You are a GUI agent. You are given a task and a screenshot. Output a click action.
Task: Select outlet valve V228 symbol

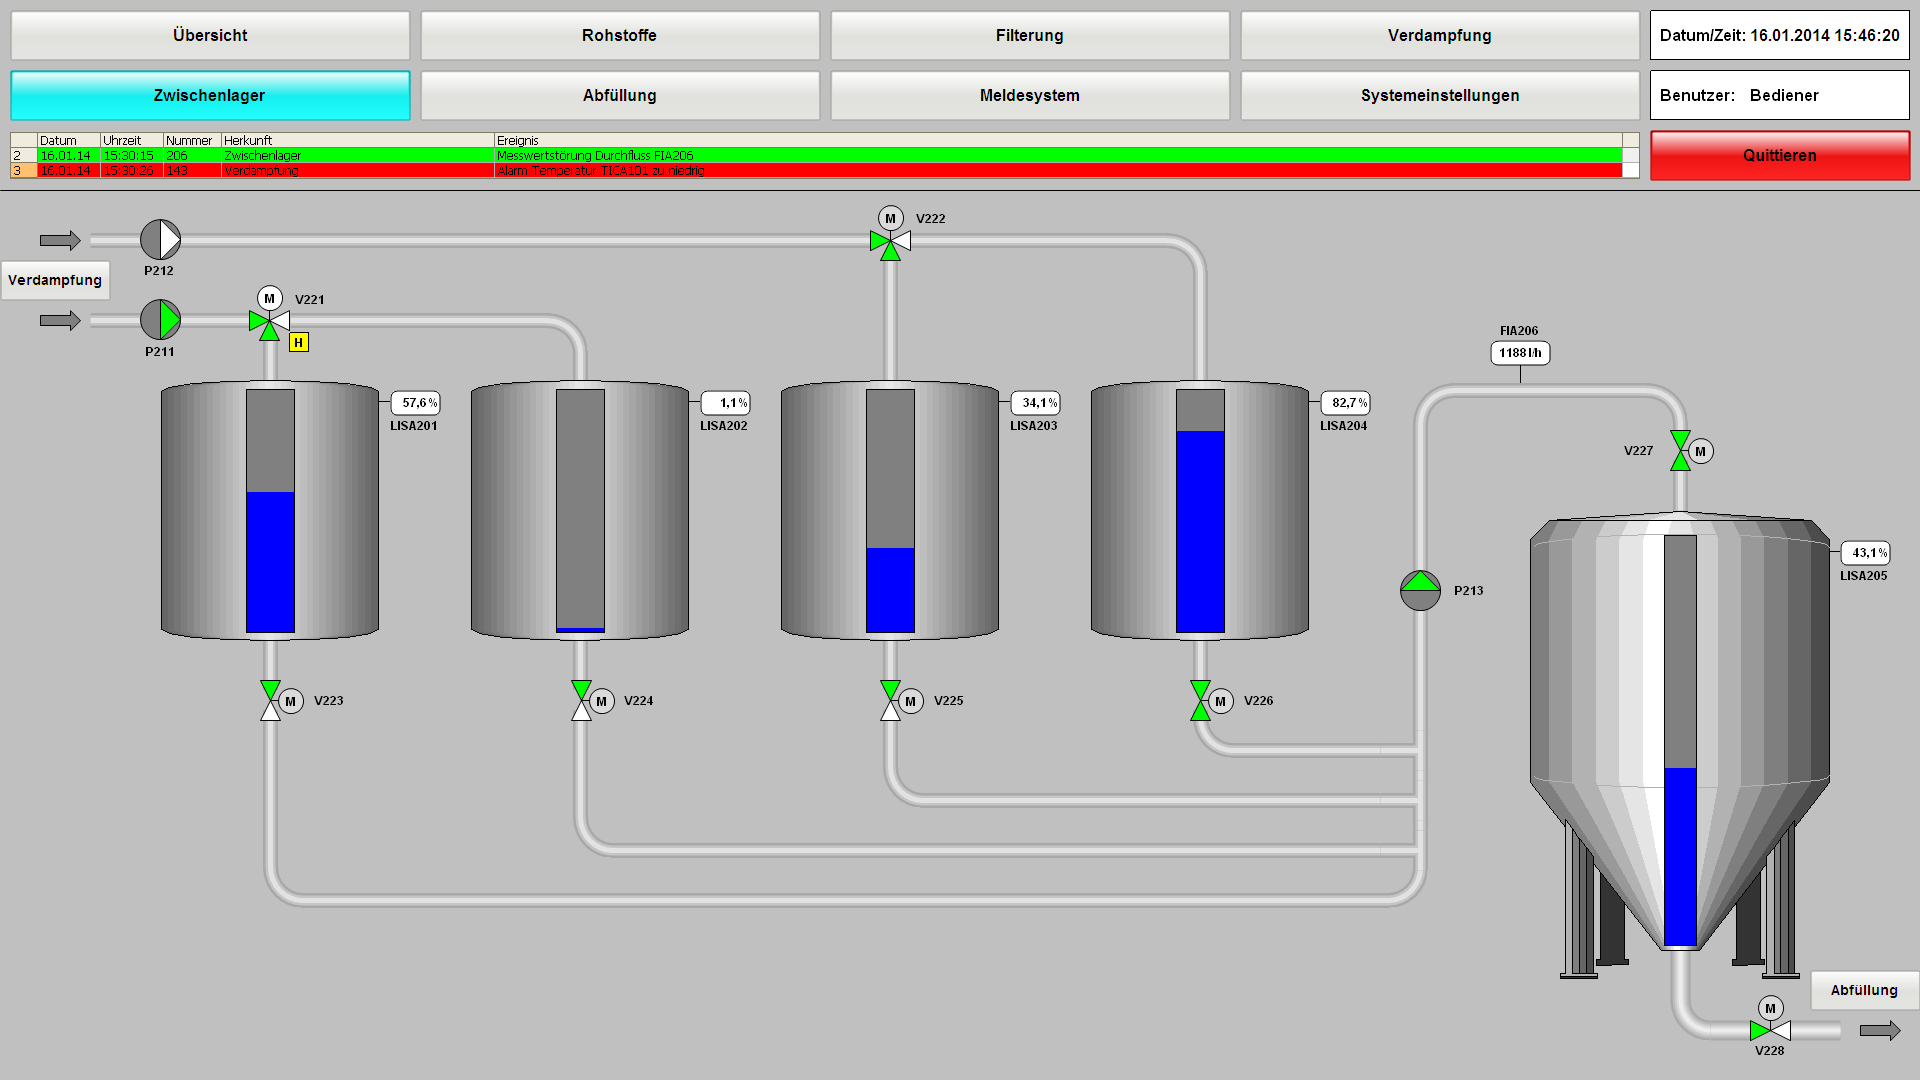click(1770, 1030)
